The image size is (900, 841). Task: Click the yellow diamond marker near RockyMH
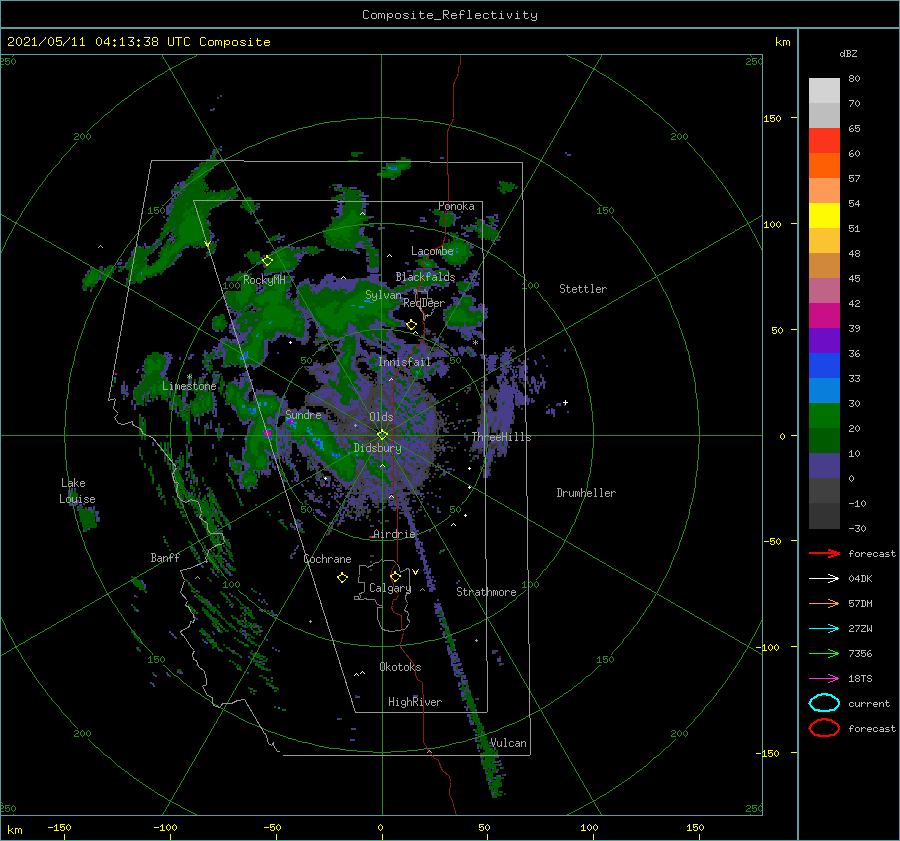tap(267, 261)
